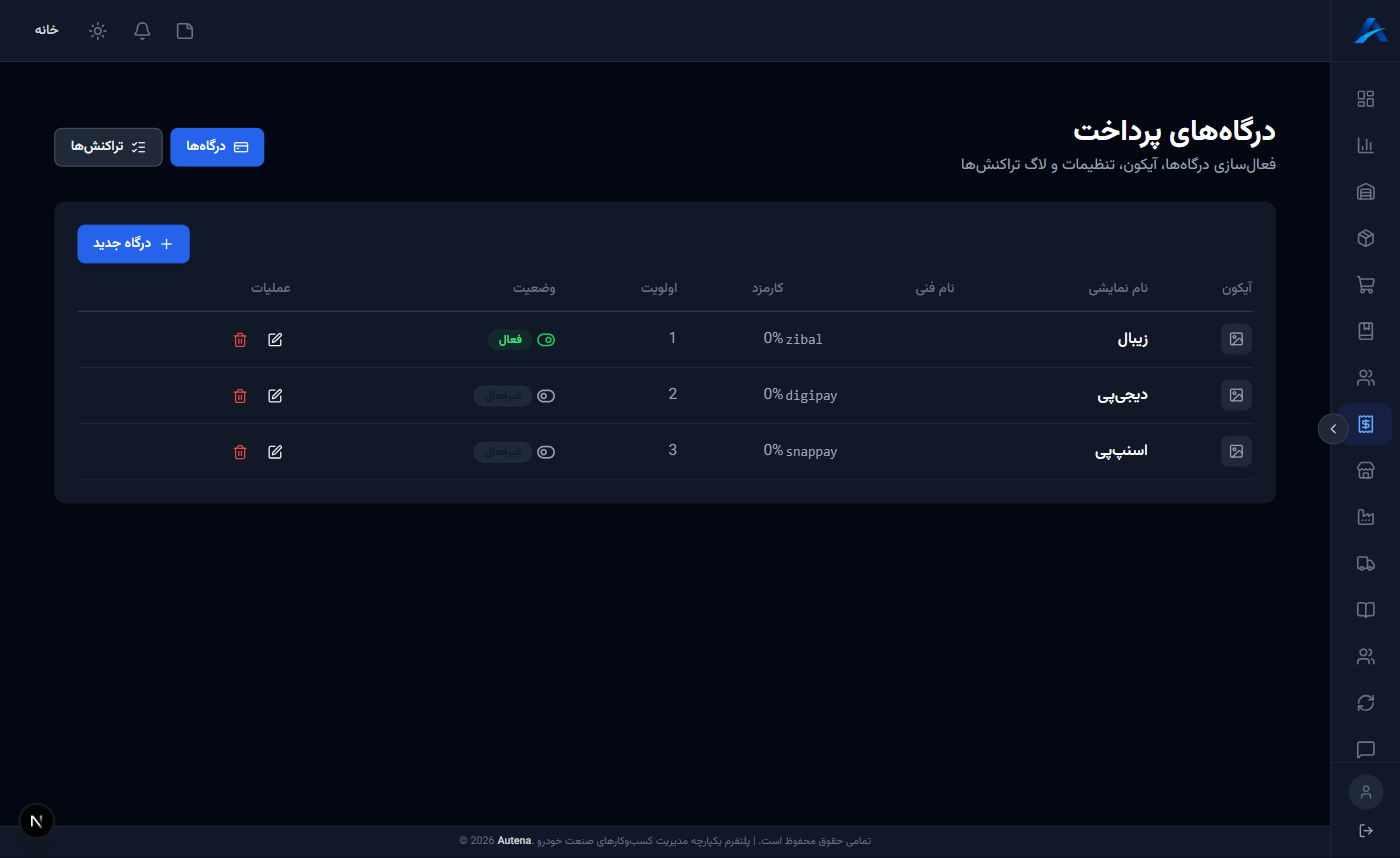This screenshot has height=858, width=1400.
Task: Open the chat message sidebar icon
Action: pyautogui.click(x=1365, y=750)
